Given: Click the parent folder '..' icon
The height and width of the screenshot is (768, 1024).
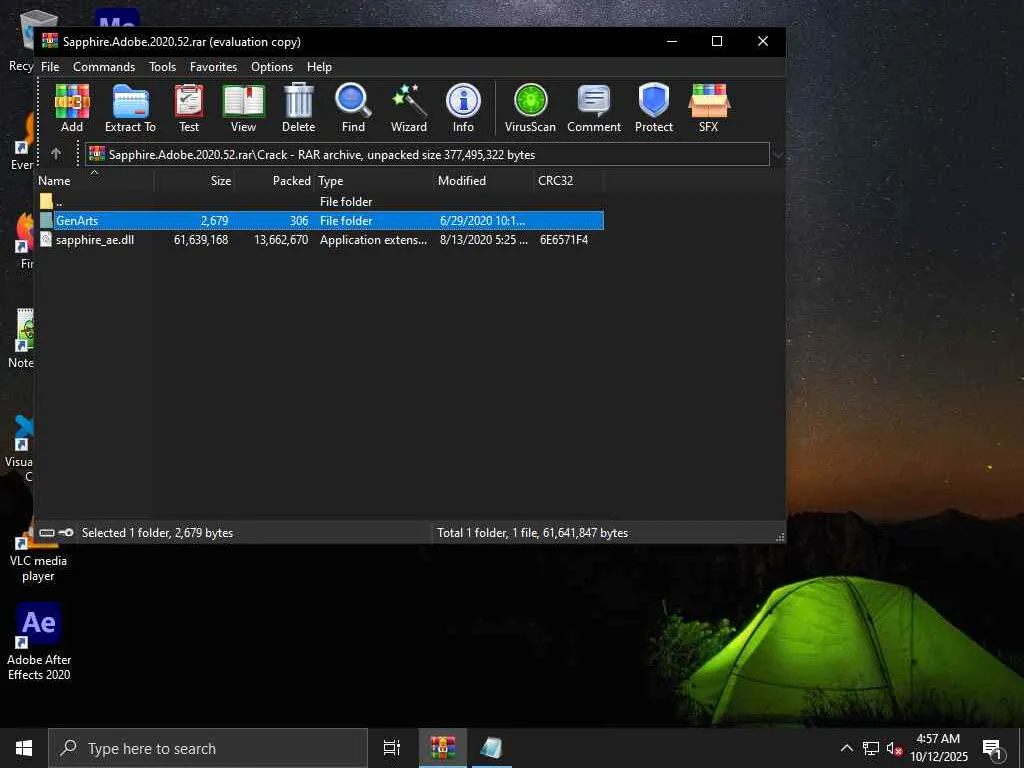Looking at the screenshot, I should (x=46, y=201).
